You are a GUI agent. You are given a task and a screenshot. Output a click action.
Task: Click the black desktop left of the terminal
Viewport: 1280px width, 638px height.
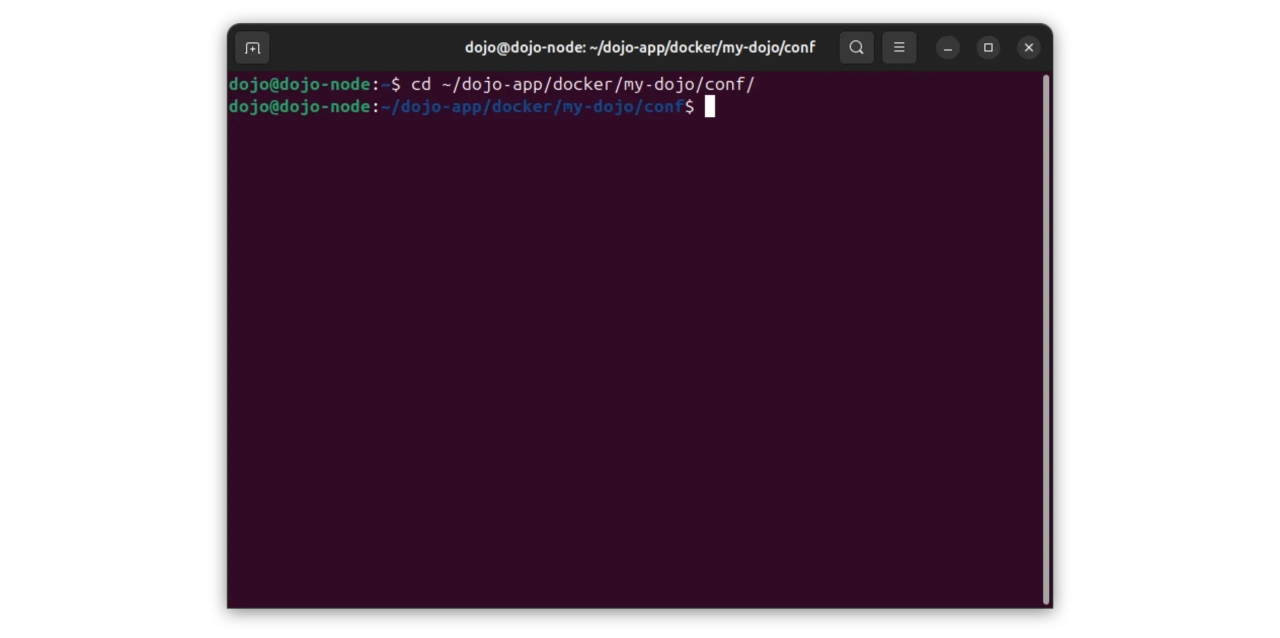110,320
